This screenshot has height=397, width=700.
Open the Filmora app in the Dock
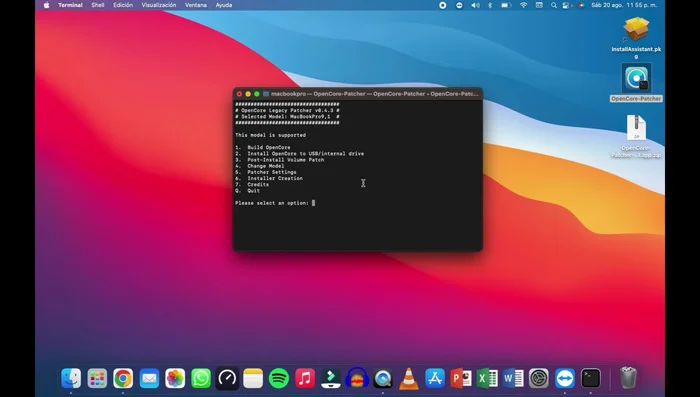tap(331, 378)
